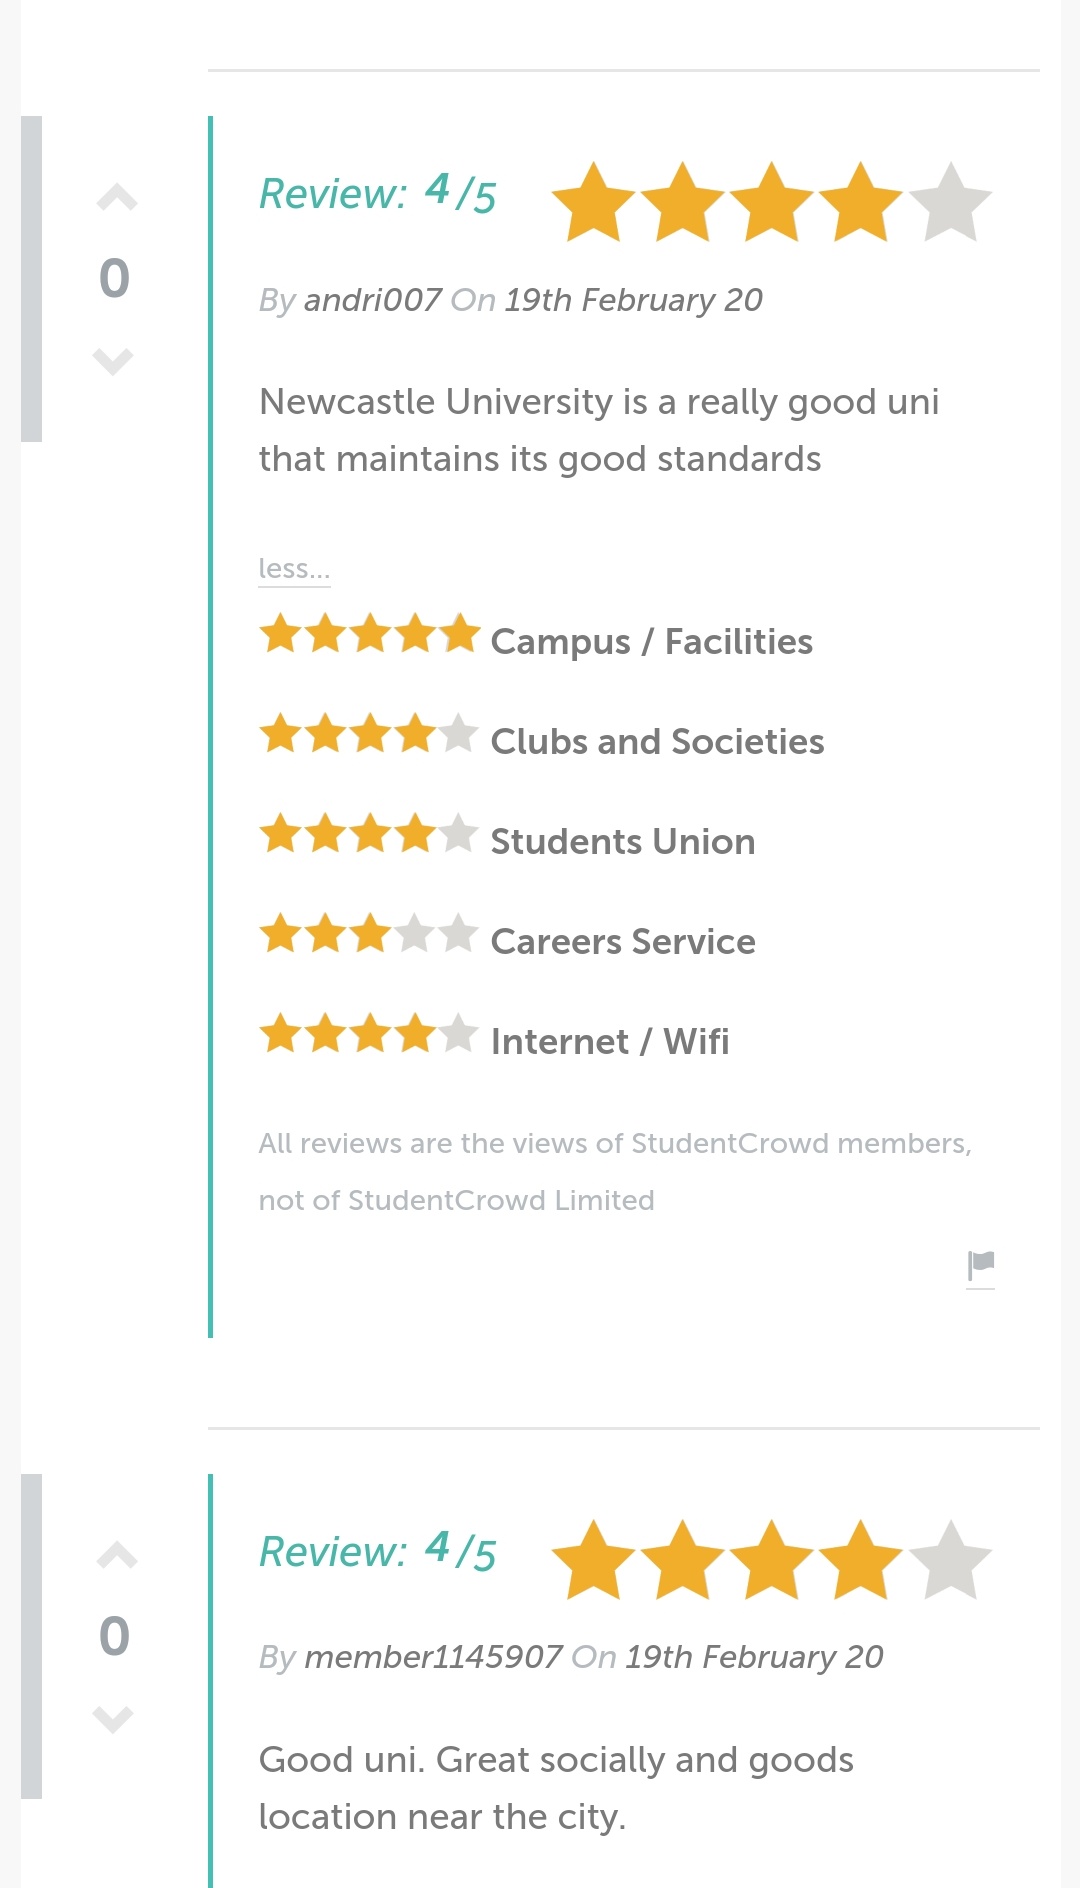Click the Students Union star rating
This screenshot has height=1888, width=1080.
click(369, 835)
